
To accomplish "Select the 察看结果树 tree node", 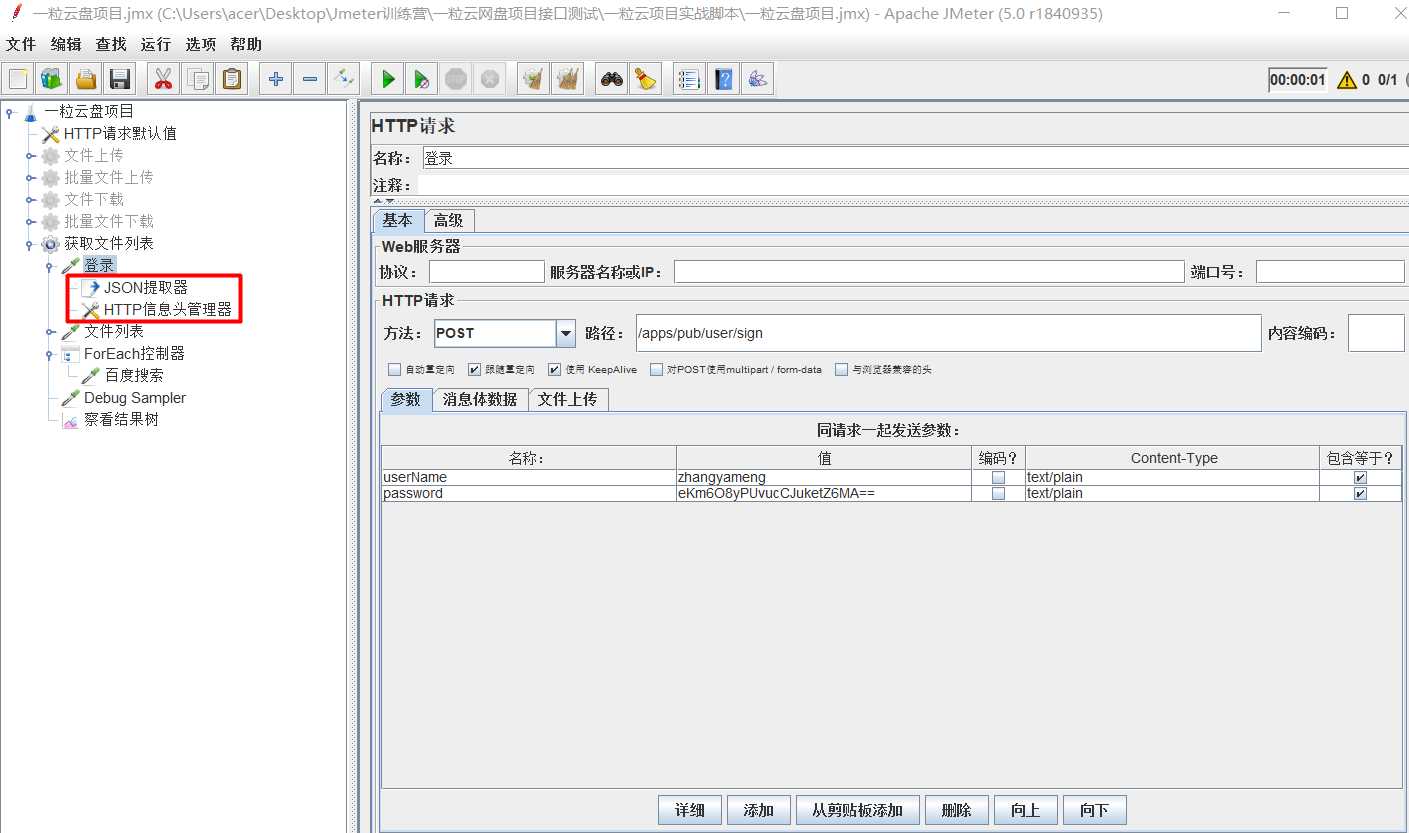I will [x=121, y=420].
